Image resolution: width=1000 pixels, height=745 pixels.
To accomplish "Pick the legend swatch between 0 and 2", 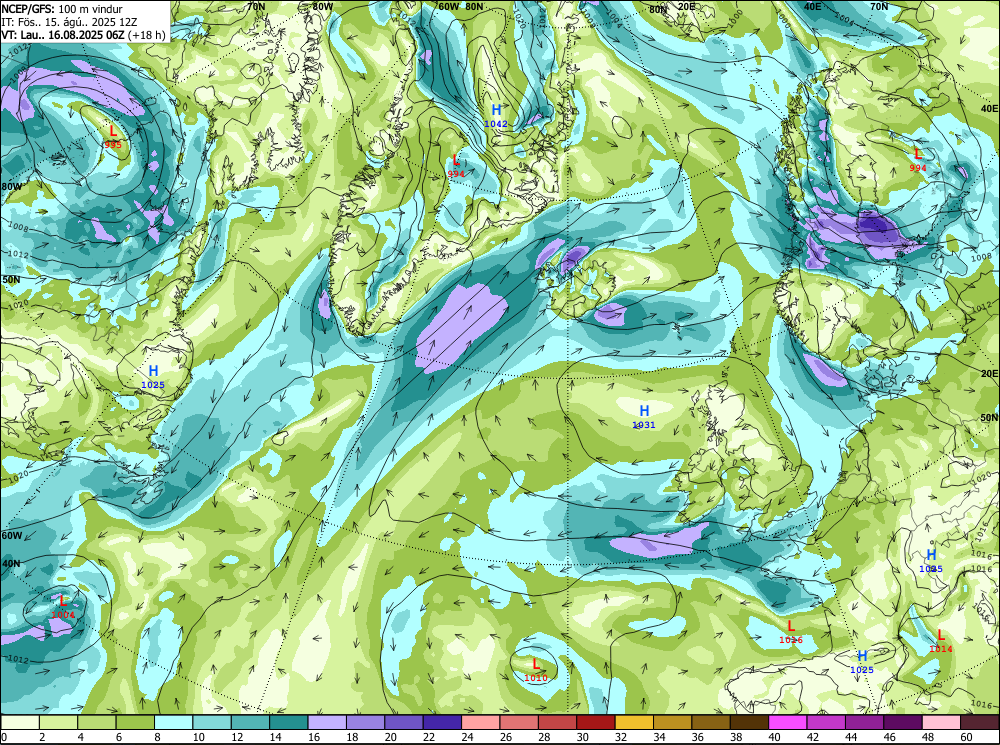I will point(20,722).
